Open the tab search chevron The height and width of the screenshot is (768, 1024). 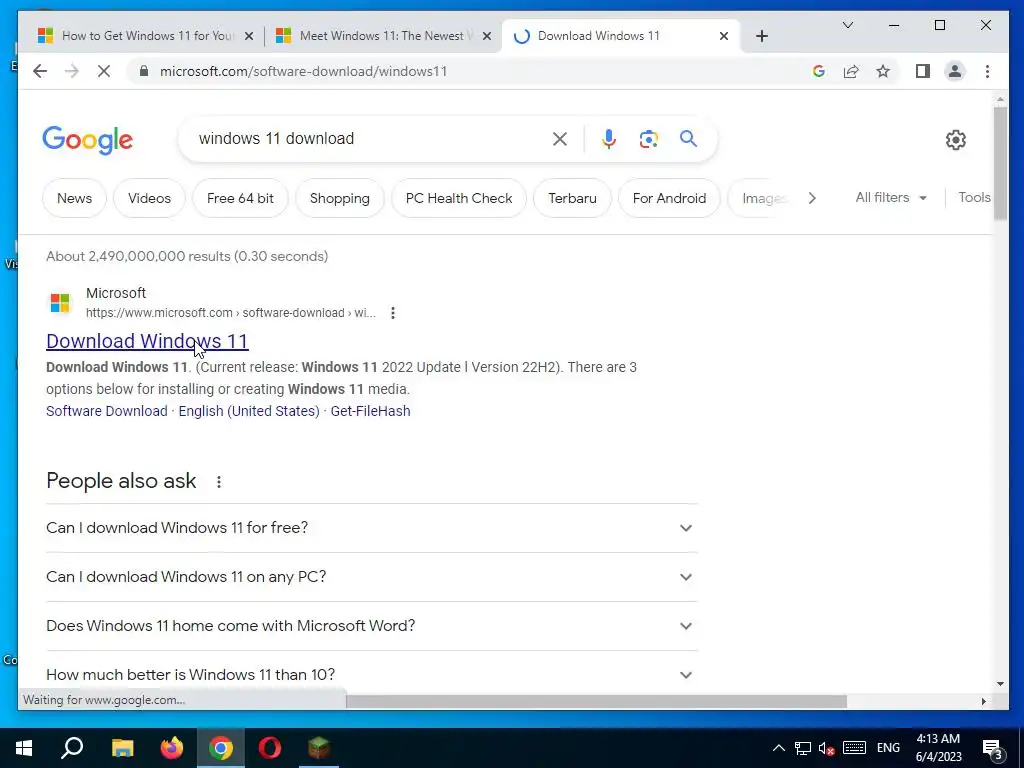click(x=848, y=25)
